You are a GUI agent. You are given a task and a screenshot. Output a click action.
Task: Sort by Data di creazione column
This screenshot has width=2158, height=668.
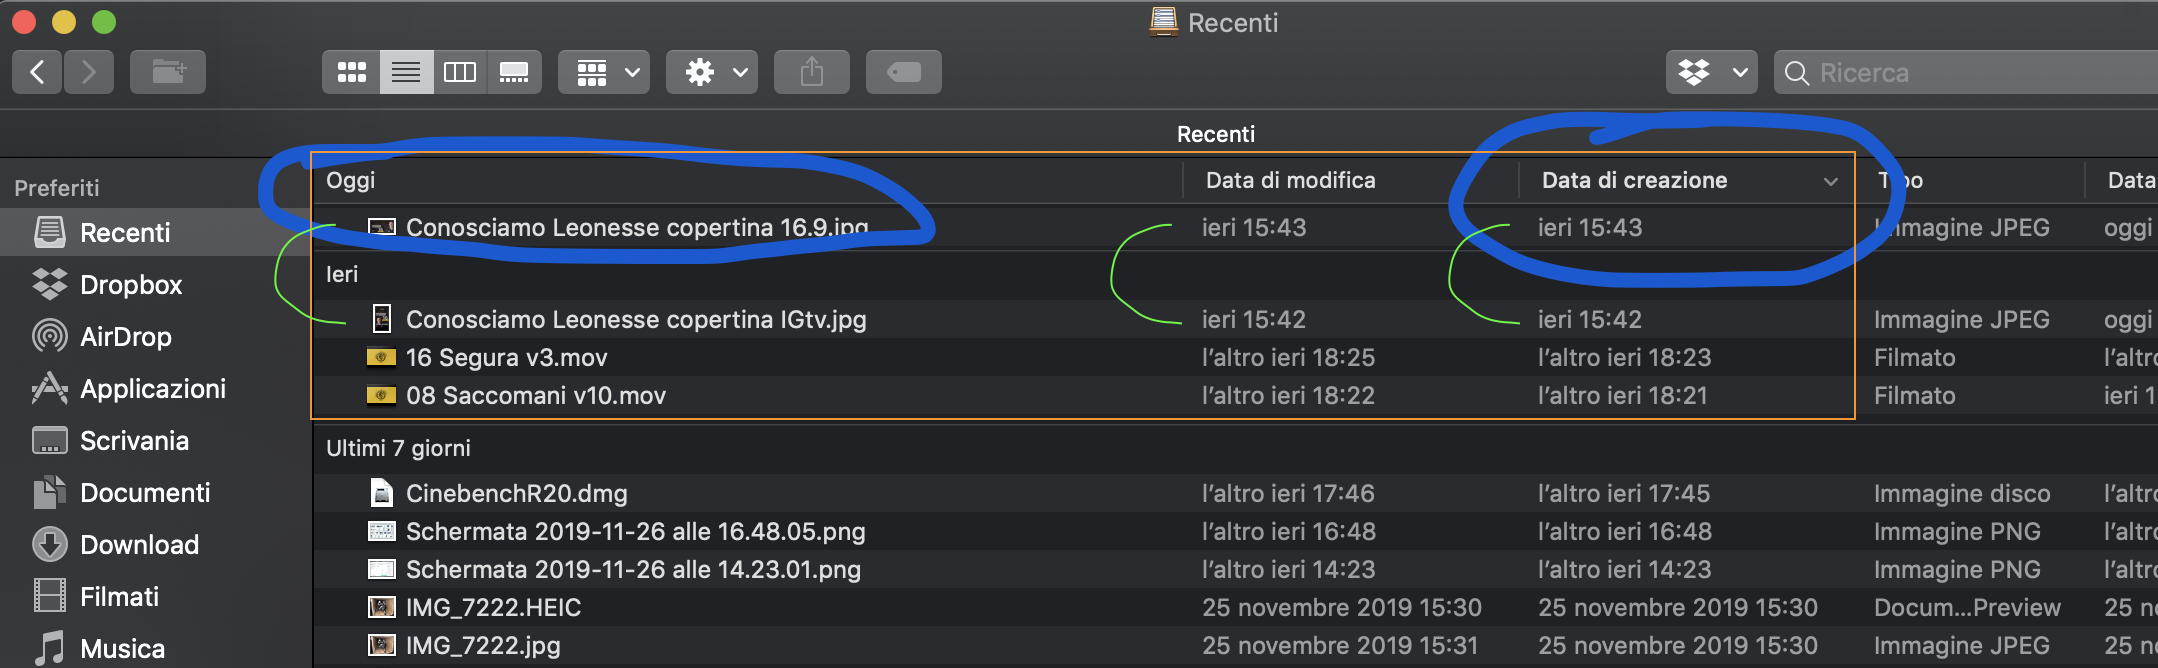(x=1634, y=180)
